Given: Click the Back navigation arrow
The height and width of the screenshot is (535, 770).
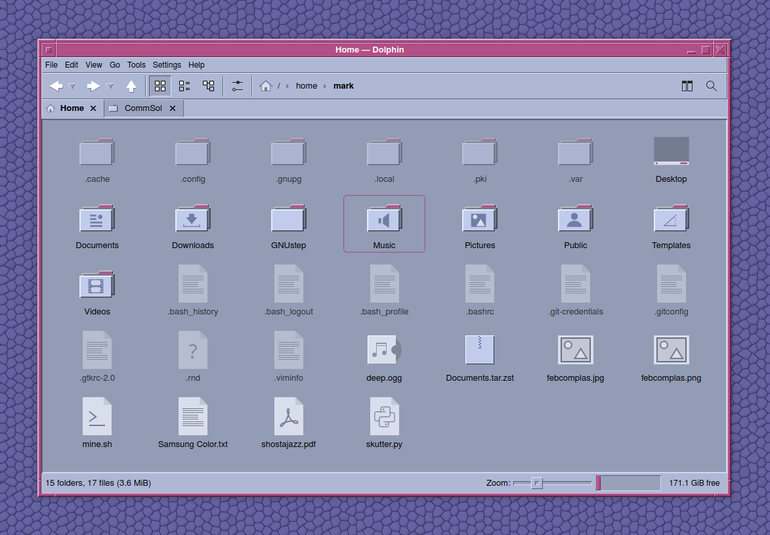Looking at the screenshot, I should pos(56,86).
